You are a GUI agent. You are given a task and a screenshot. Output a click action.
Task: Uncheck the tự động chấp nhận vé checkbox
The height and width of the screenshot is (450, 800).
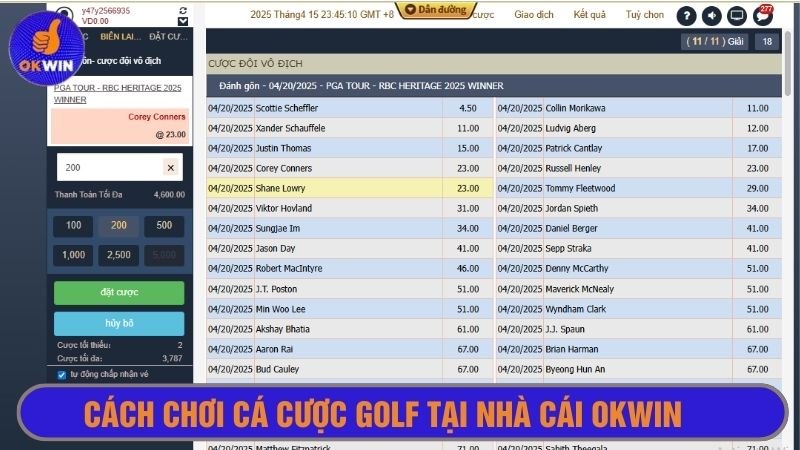(x=62, y=375)
